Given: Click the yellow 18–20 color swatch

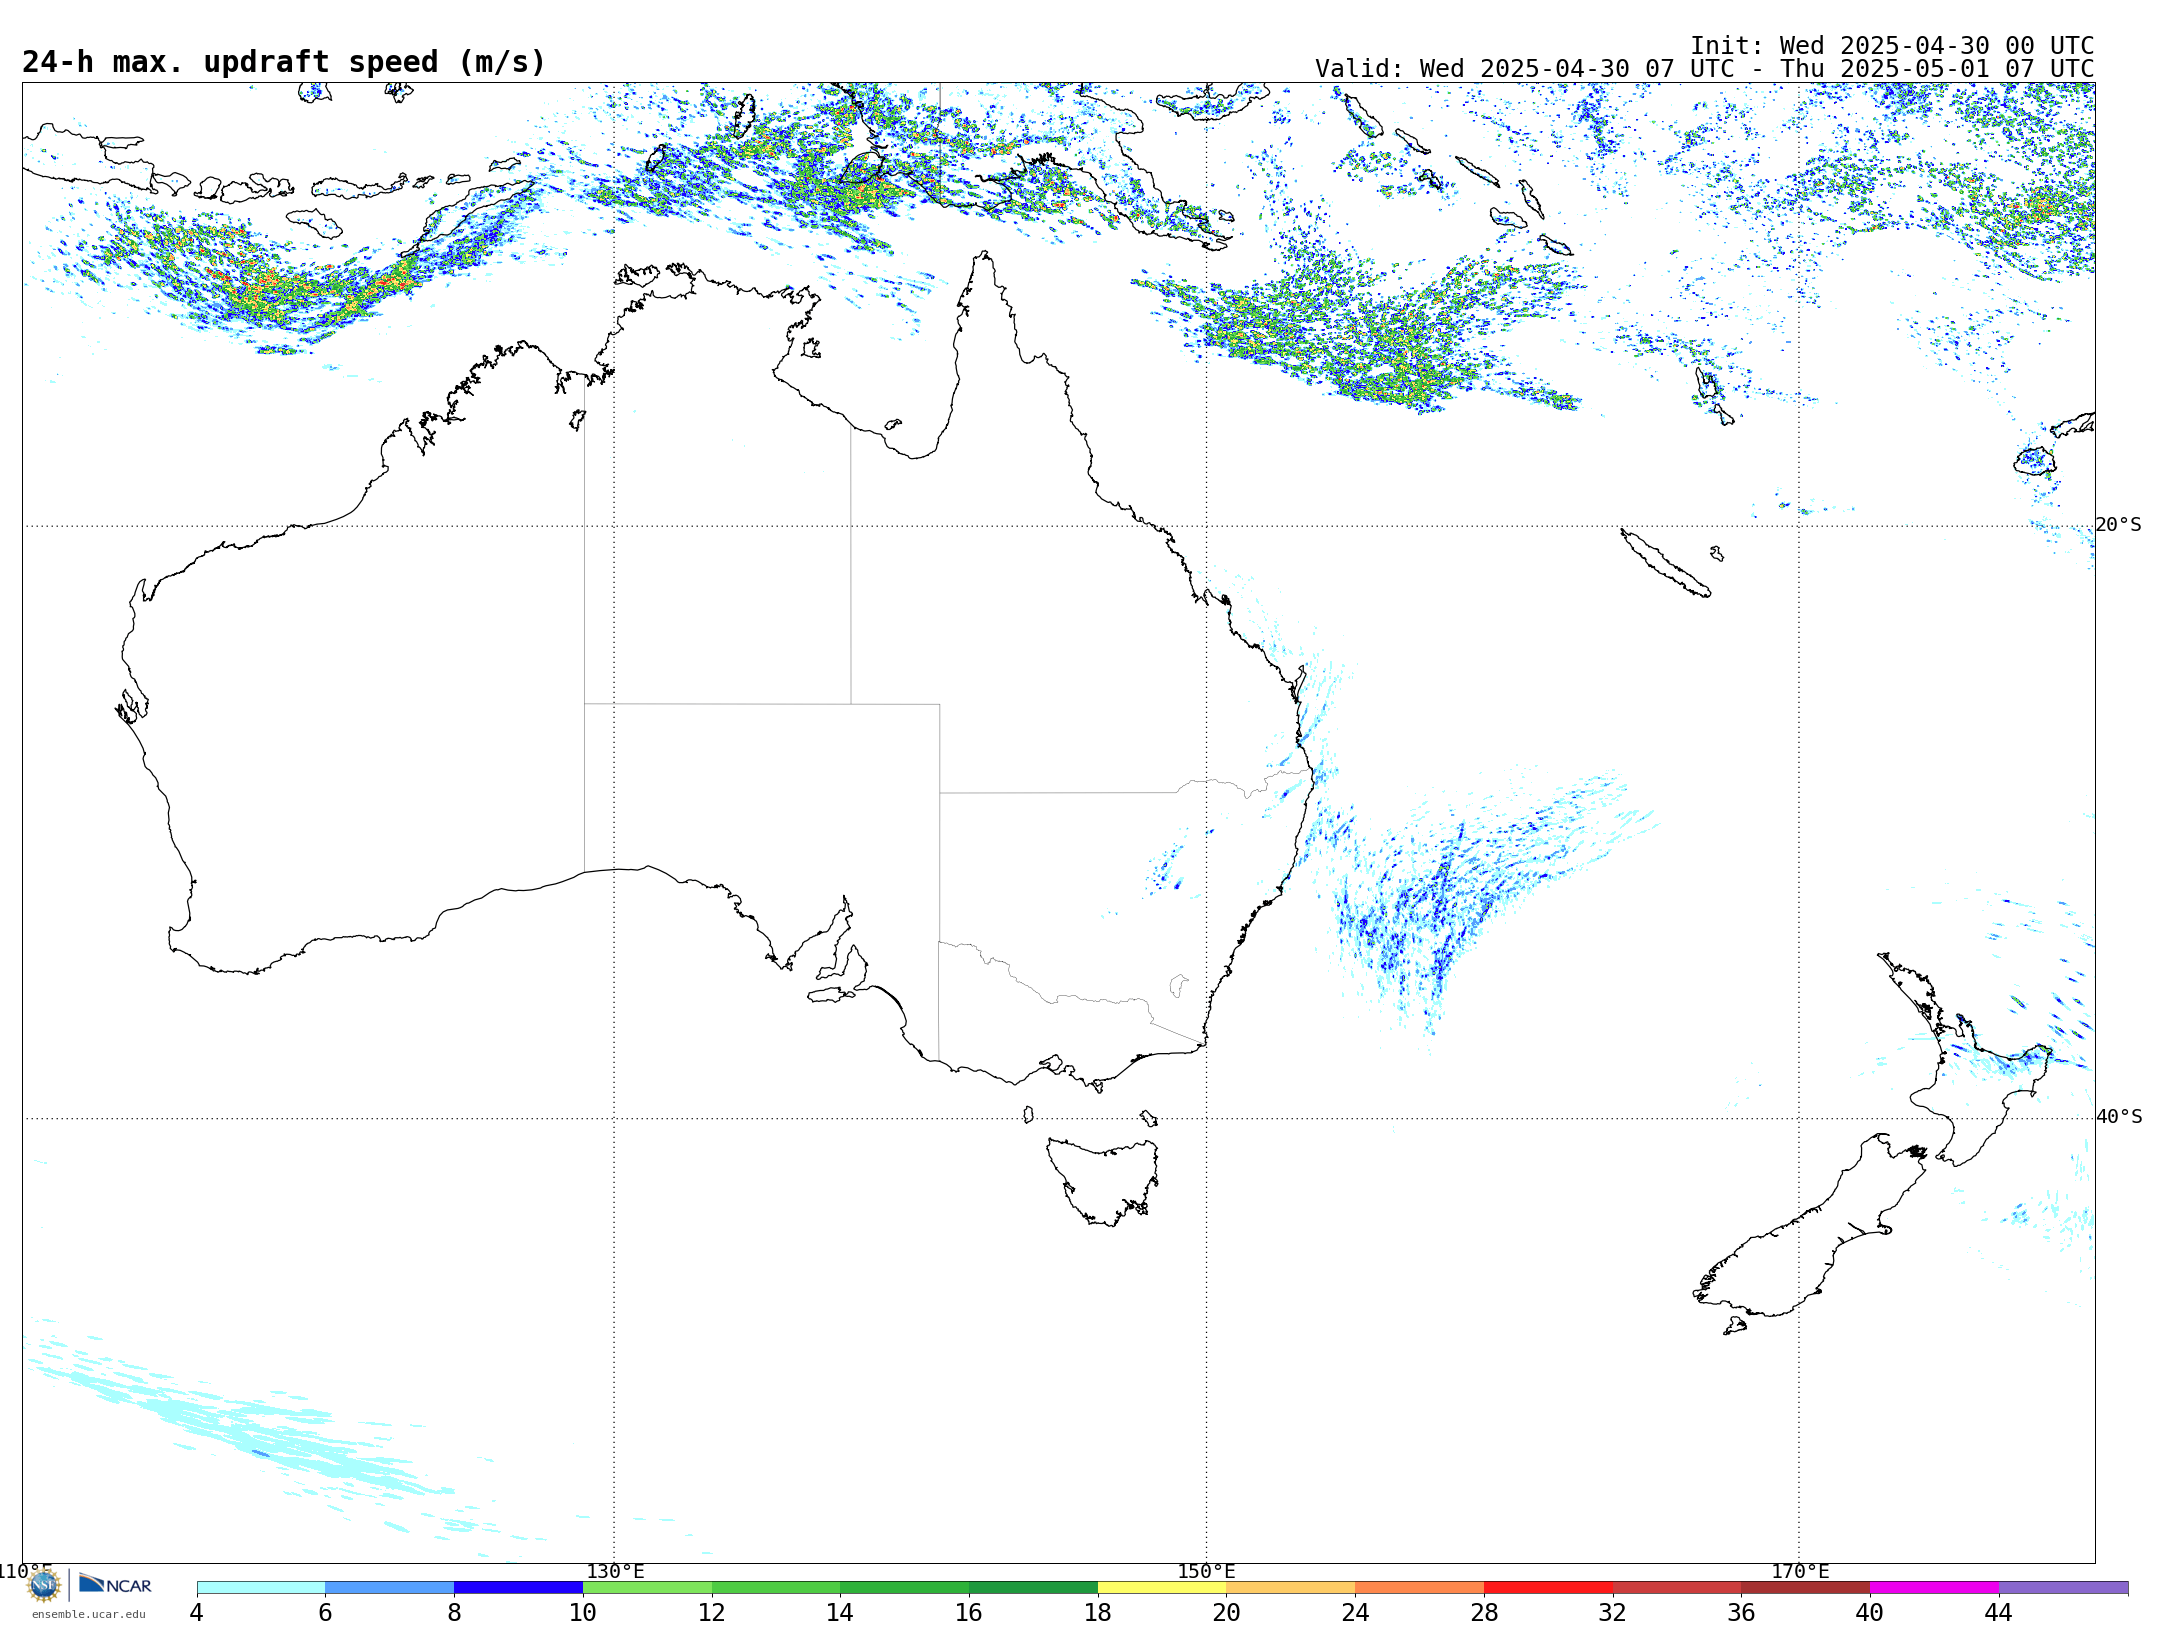Looking at the screenshot, I should pyautogui.click(x=1162, y=1588).
